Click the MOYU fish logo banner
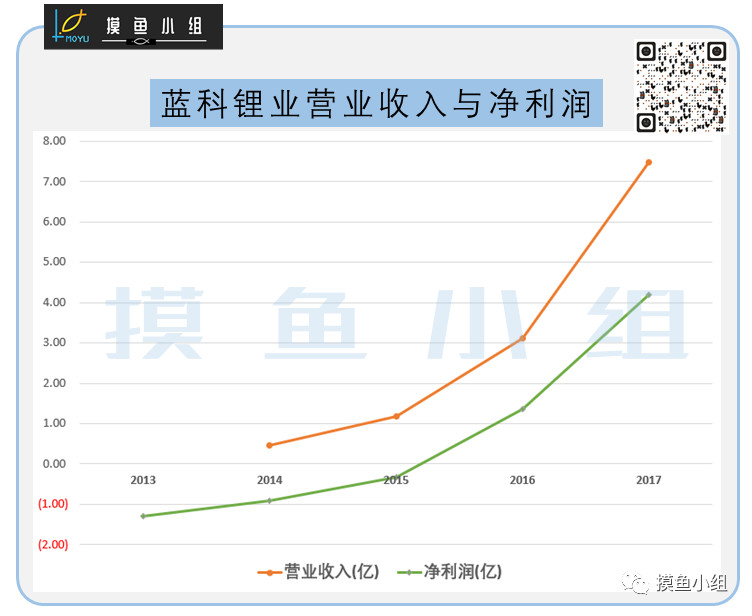This screenshot has width=752, height=616. point(133,27)
